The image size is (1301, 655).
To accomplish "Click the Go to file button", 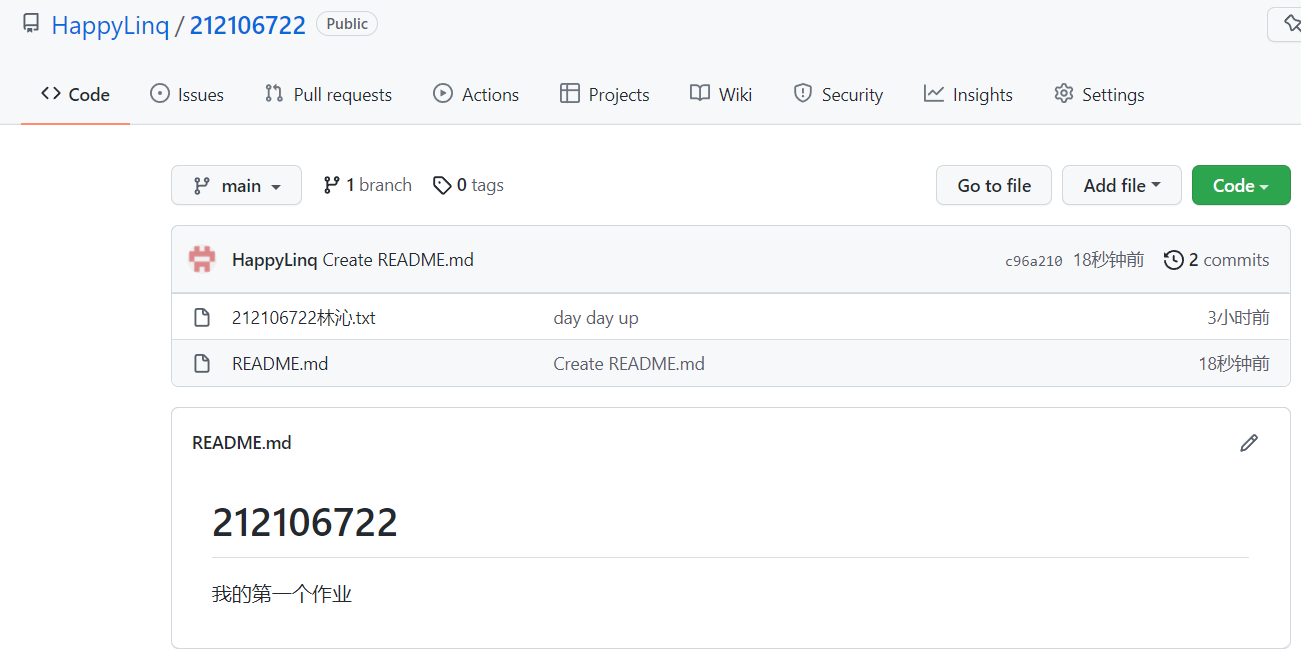I will tap(993, 185).
